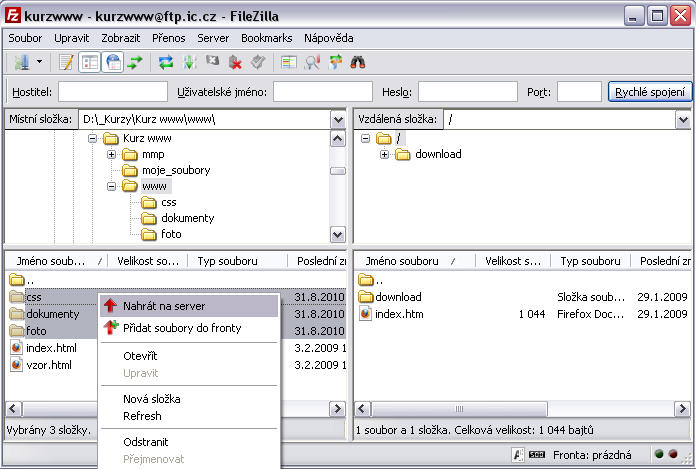Toggle the local directory tree view
This screenshot has width=696, height=469.
click(90, 62)
